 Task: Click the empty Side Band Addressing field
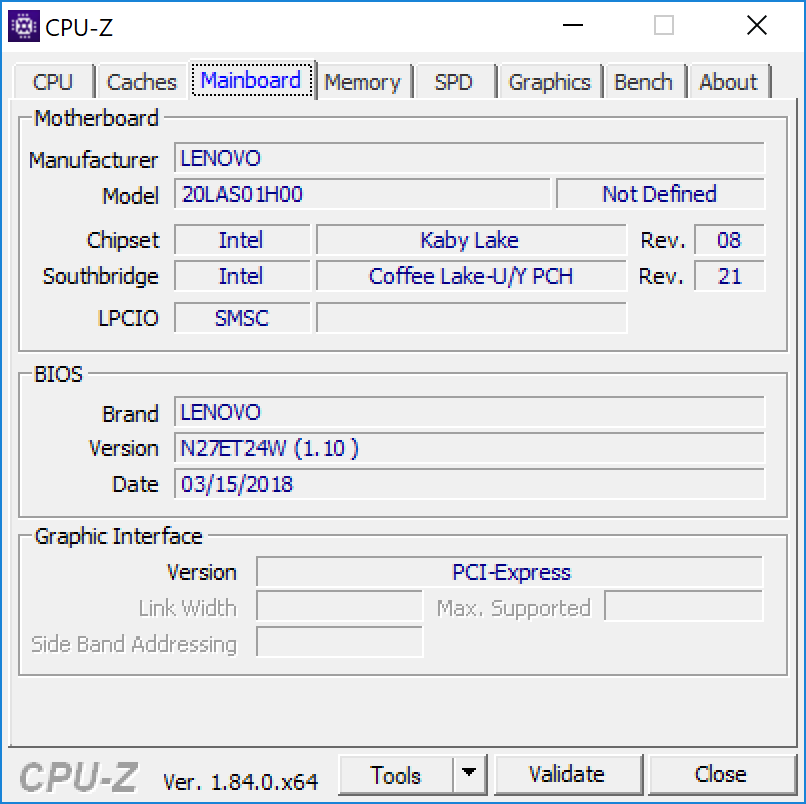340,643
